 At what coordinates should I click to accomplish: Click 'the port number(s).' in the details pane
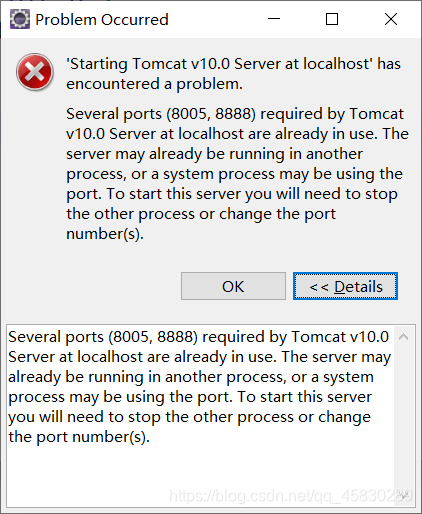pos(79,437)
